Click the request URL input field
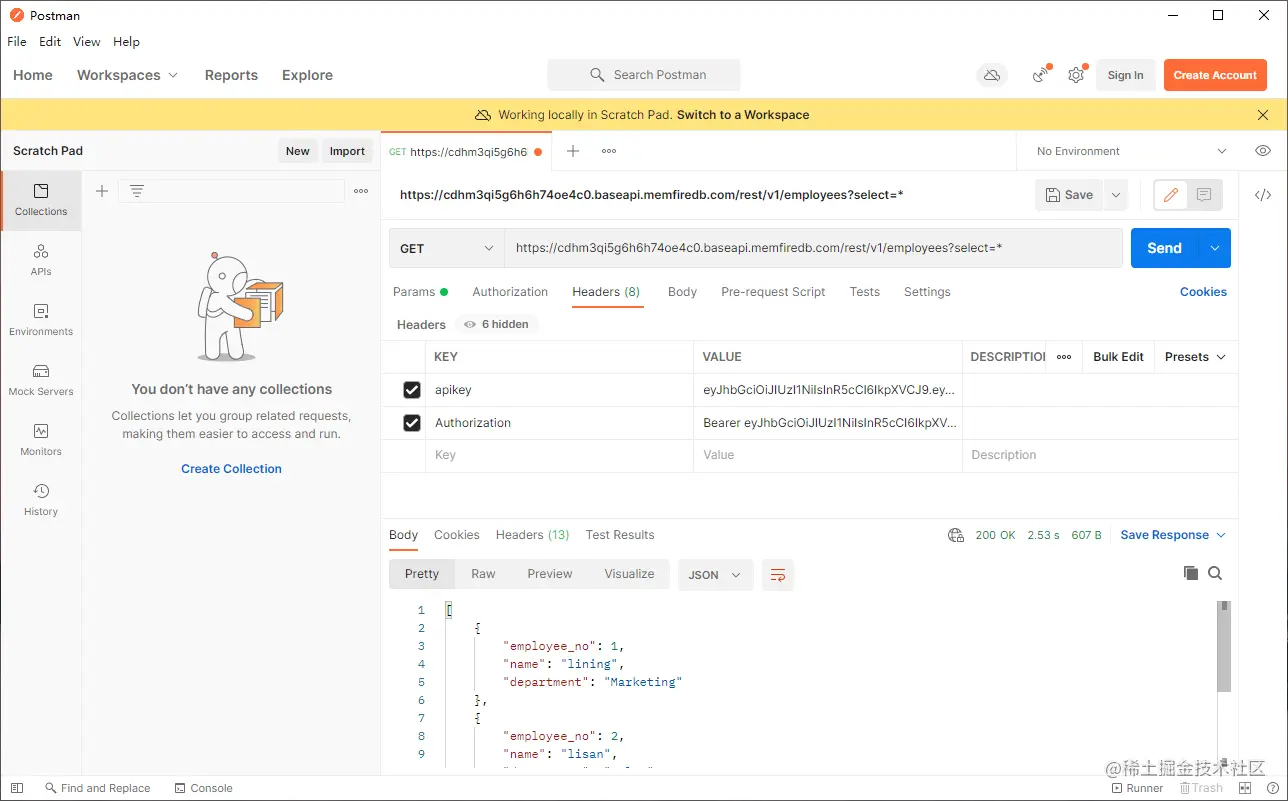 813,248
